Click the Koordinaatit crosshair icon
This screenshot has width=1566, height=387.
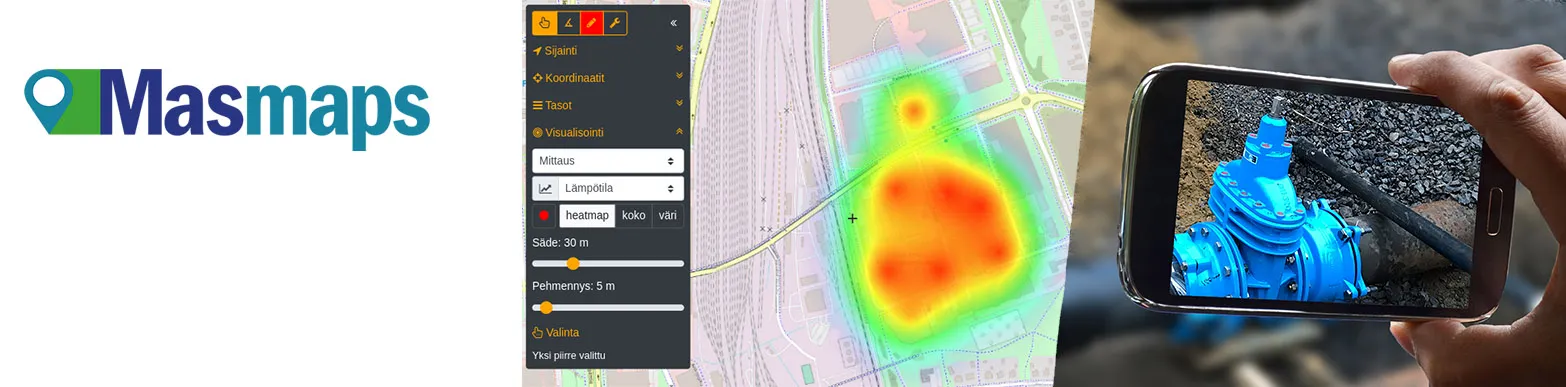(537, 78)
